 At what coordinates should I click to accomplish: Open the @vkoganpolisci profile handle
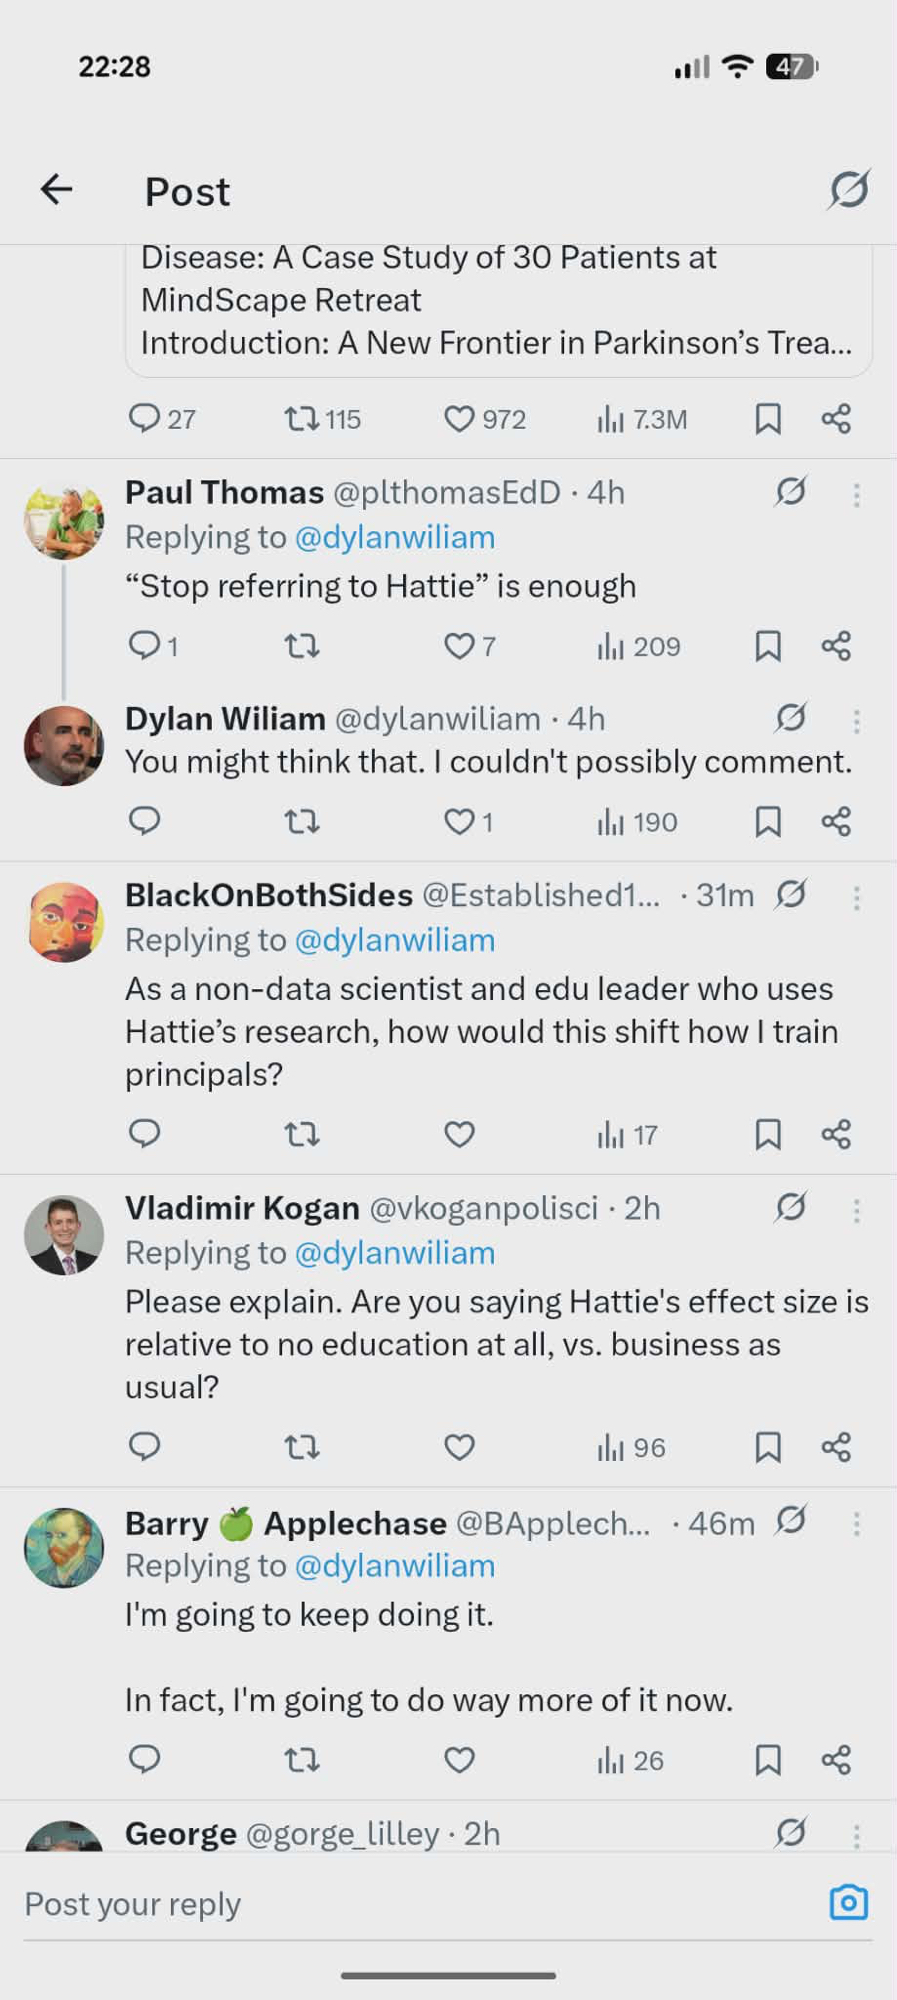pyautogui.click(x=483, y=1208)
